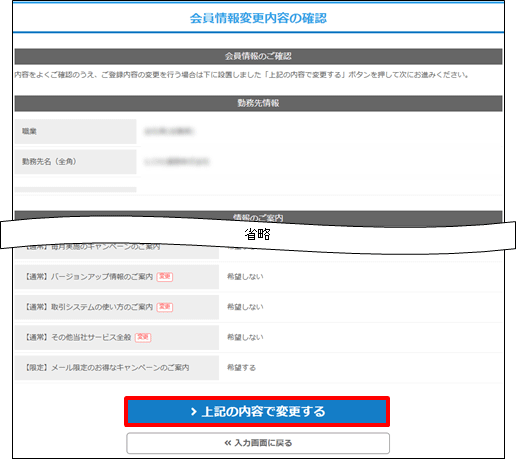Click the 変更 badge beside バージョンアップ情報のご案内
Image resolution: width=516 pixels, height=459 pixels.
pos(165,277)
